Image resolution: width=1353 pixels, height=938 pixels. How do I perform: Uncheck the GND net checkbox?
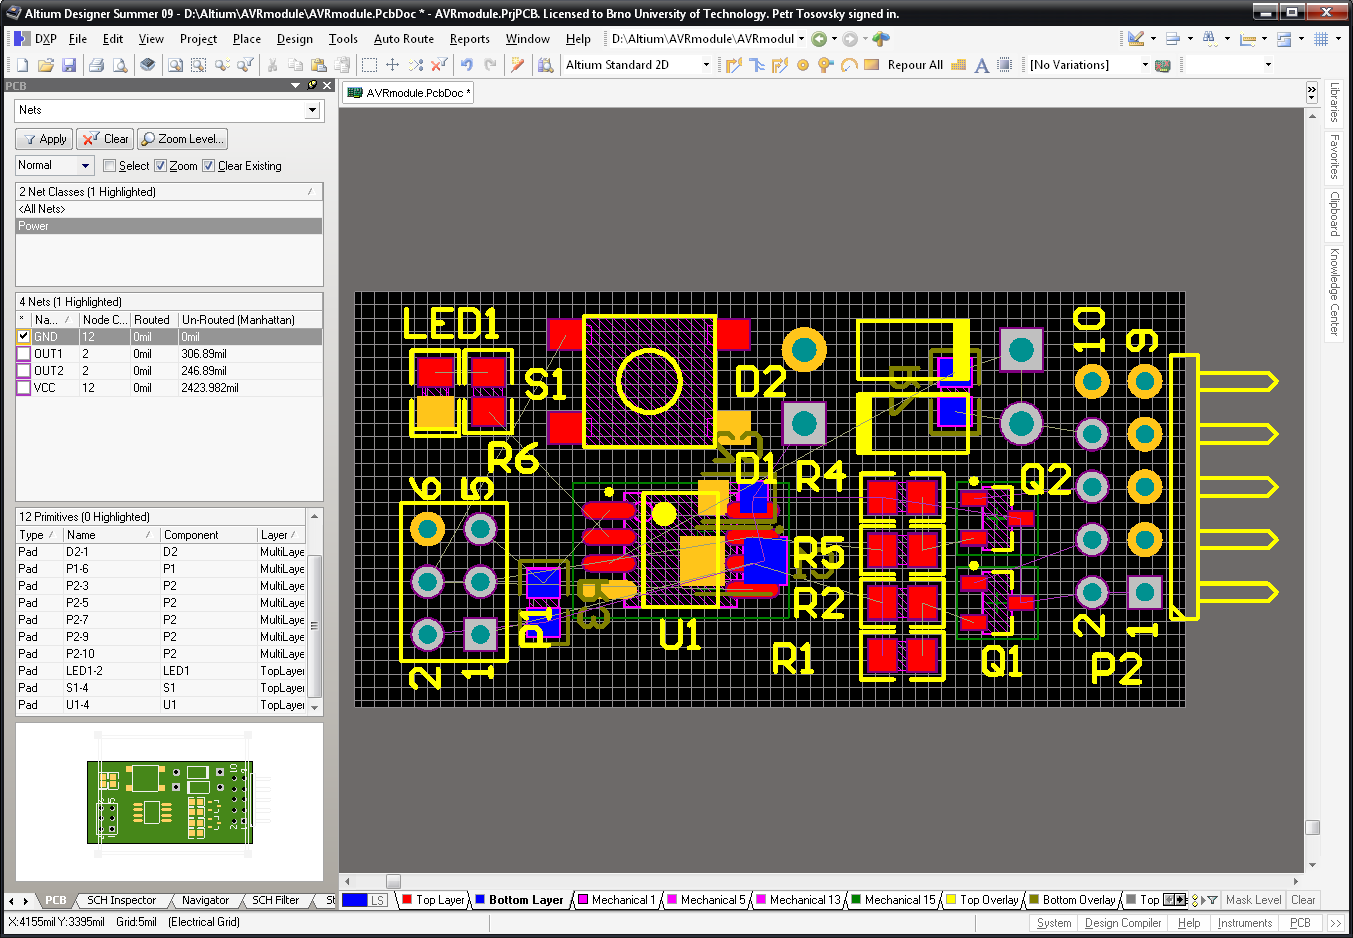click(x=24, y=337)
